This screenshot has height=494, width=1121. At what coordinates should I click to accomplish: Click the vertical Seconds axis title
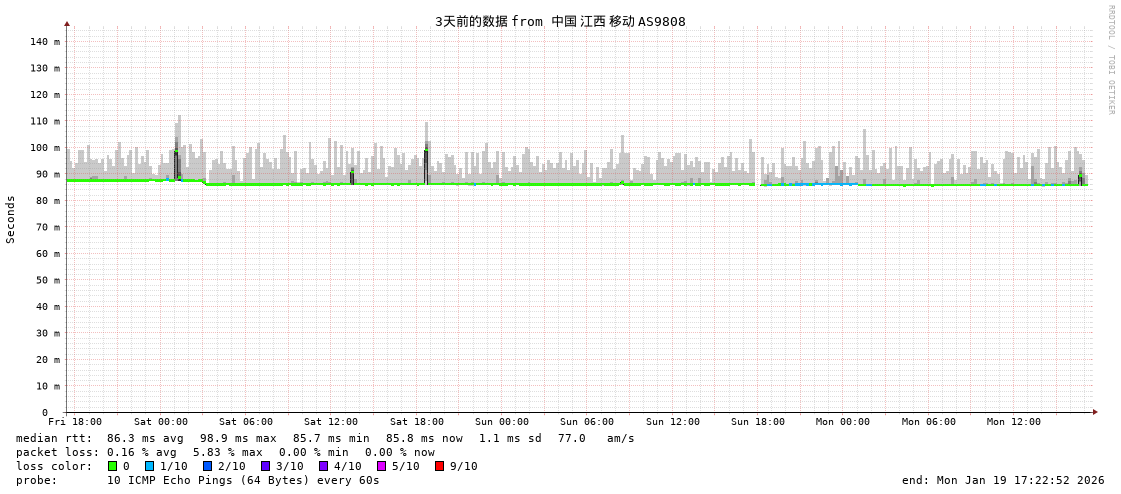11,219
